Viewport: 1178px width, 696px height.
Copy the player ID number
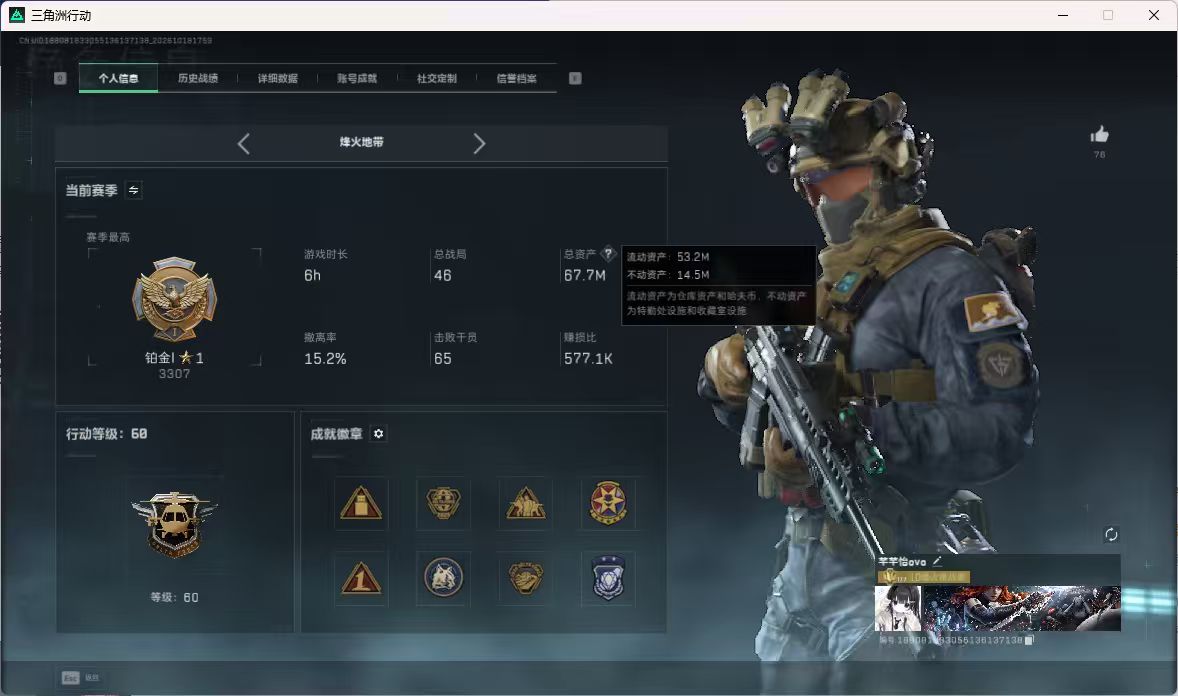1030,640
